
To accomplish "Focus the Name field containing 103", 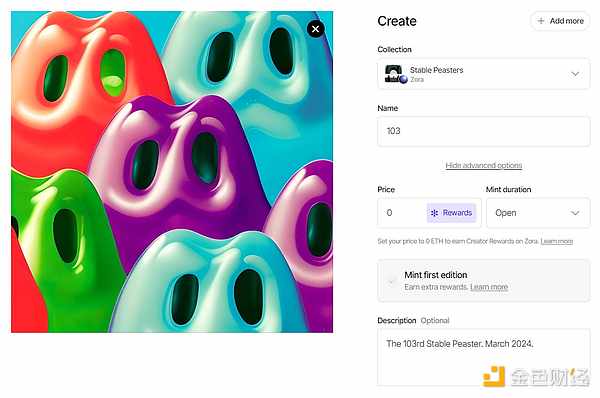I will tap(484, 131).
